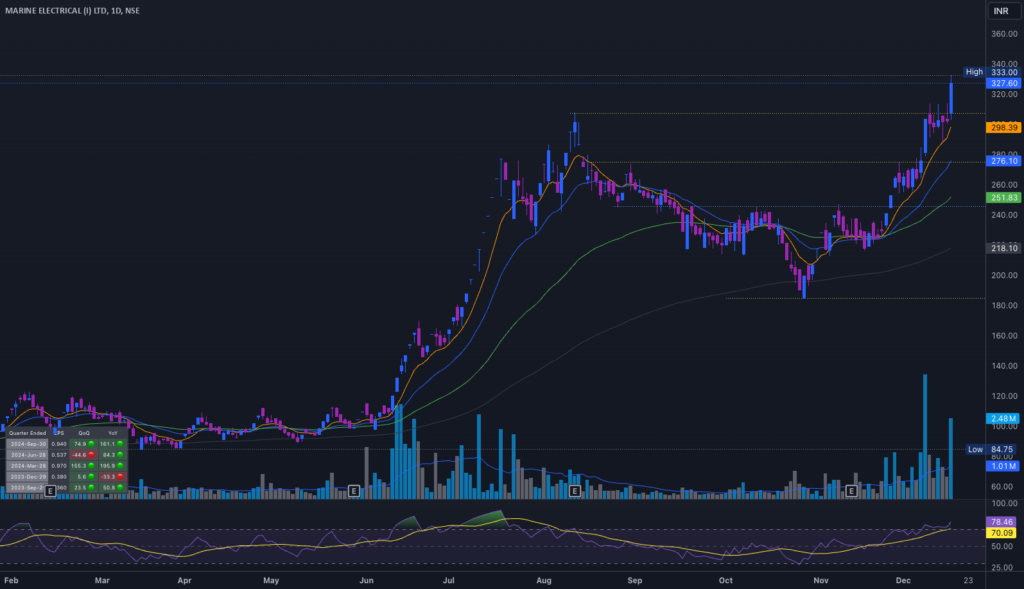The width and height of the screenshot is (1024, 589).
Task: Open the INR currency selector
Action: click(1000, 11)
